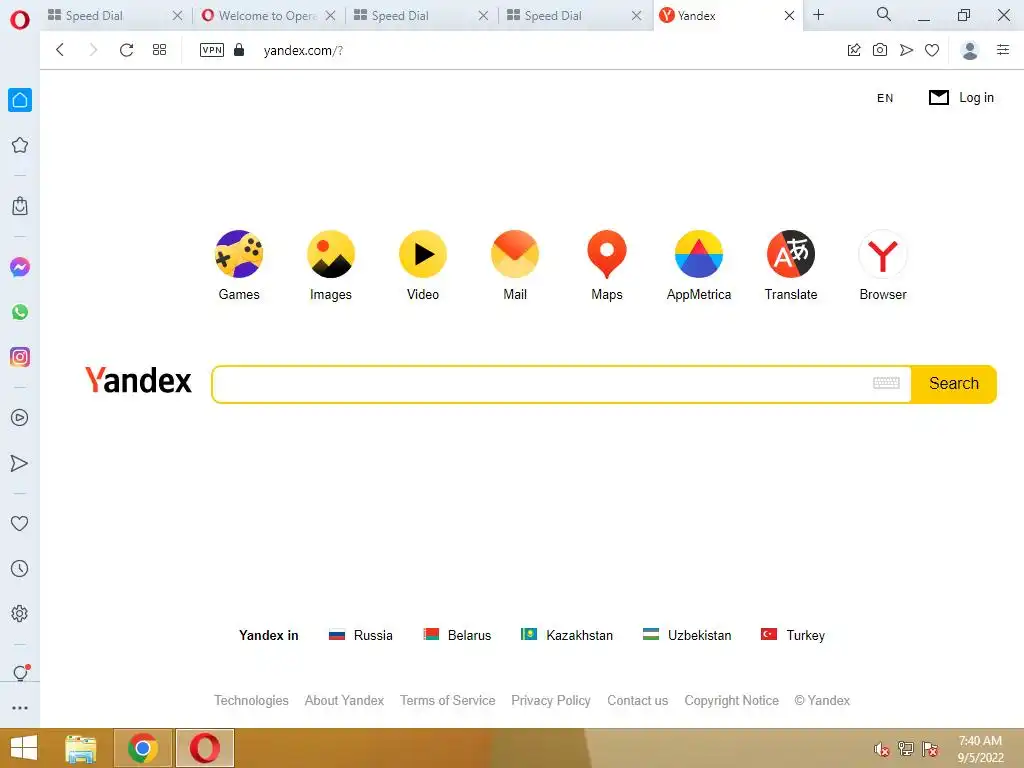Open the Technologies footer link

[251, 700]
